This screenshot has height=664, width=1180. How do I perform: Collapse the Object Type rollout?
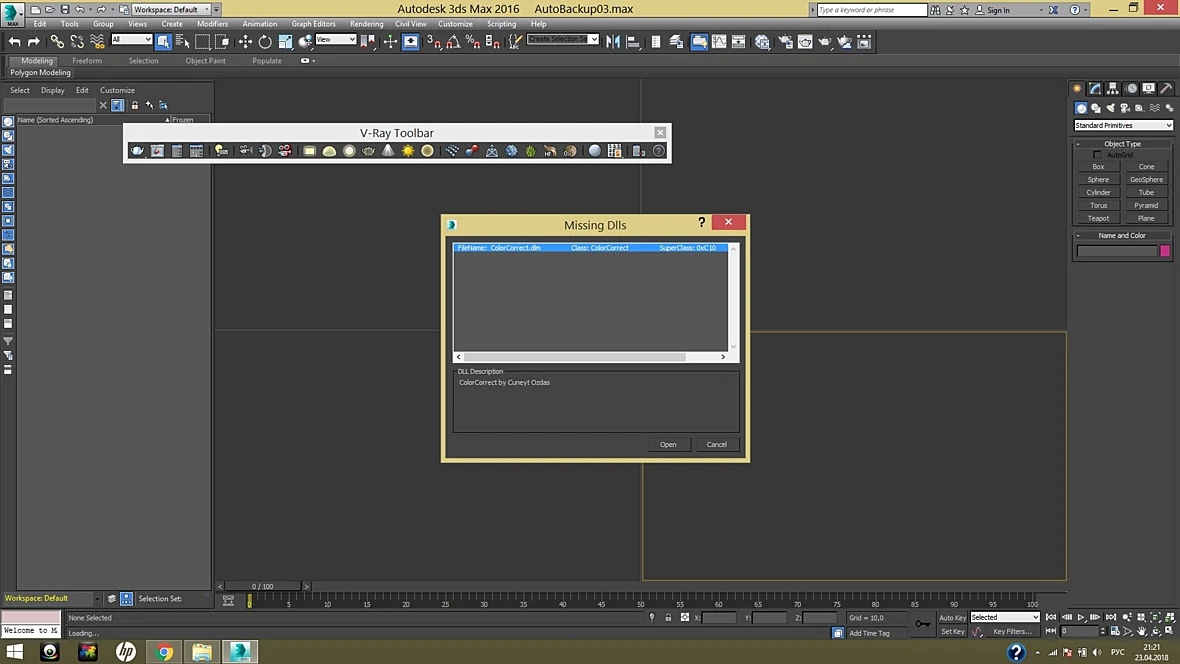pos(1122,144)
